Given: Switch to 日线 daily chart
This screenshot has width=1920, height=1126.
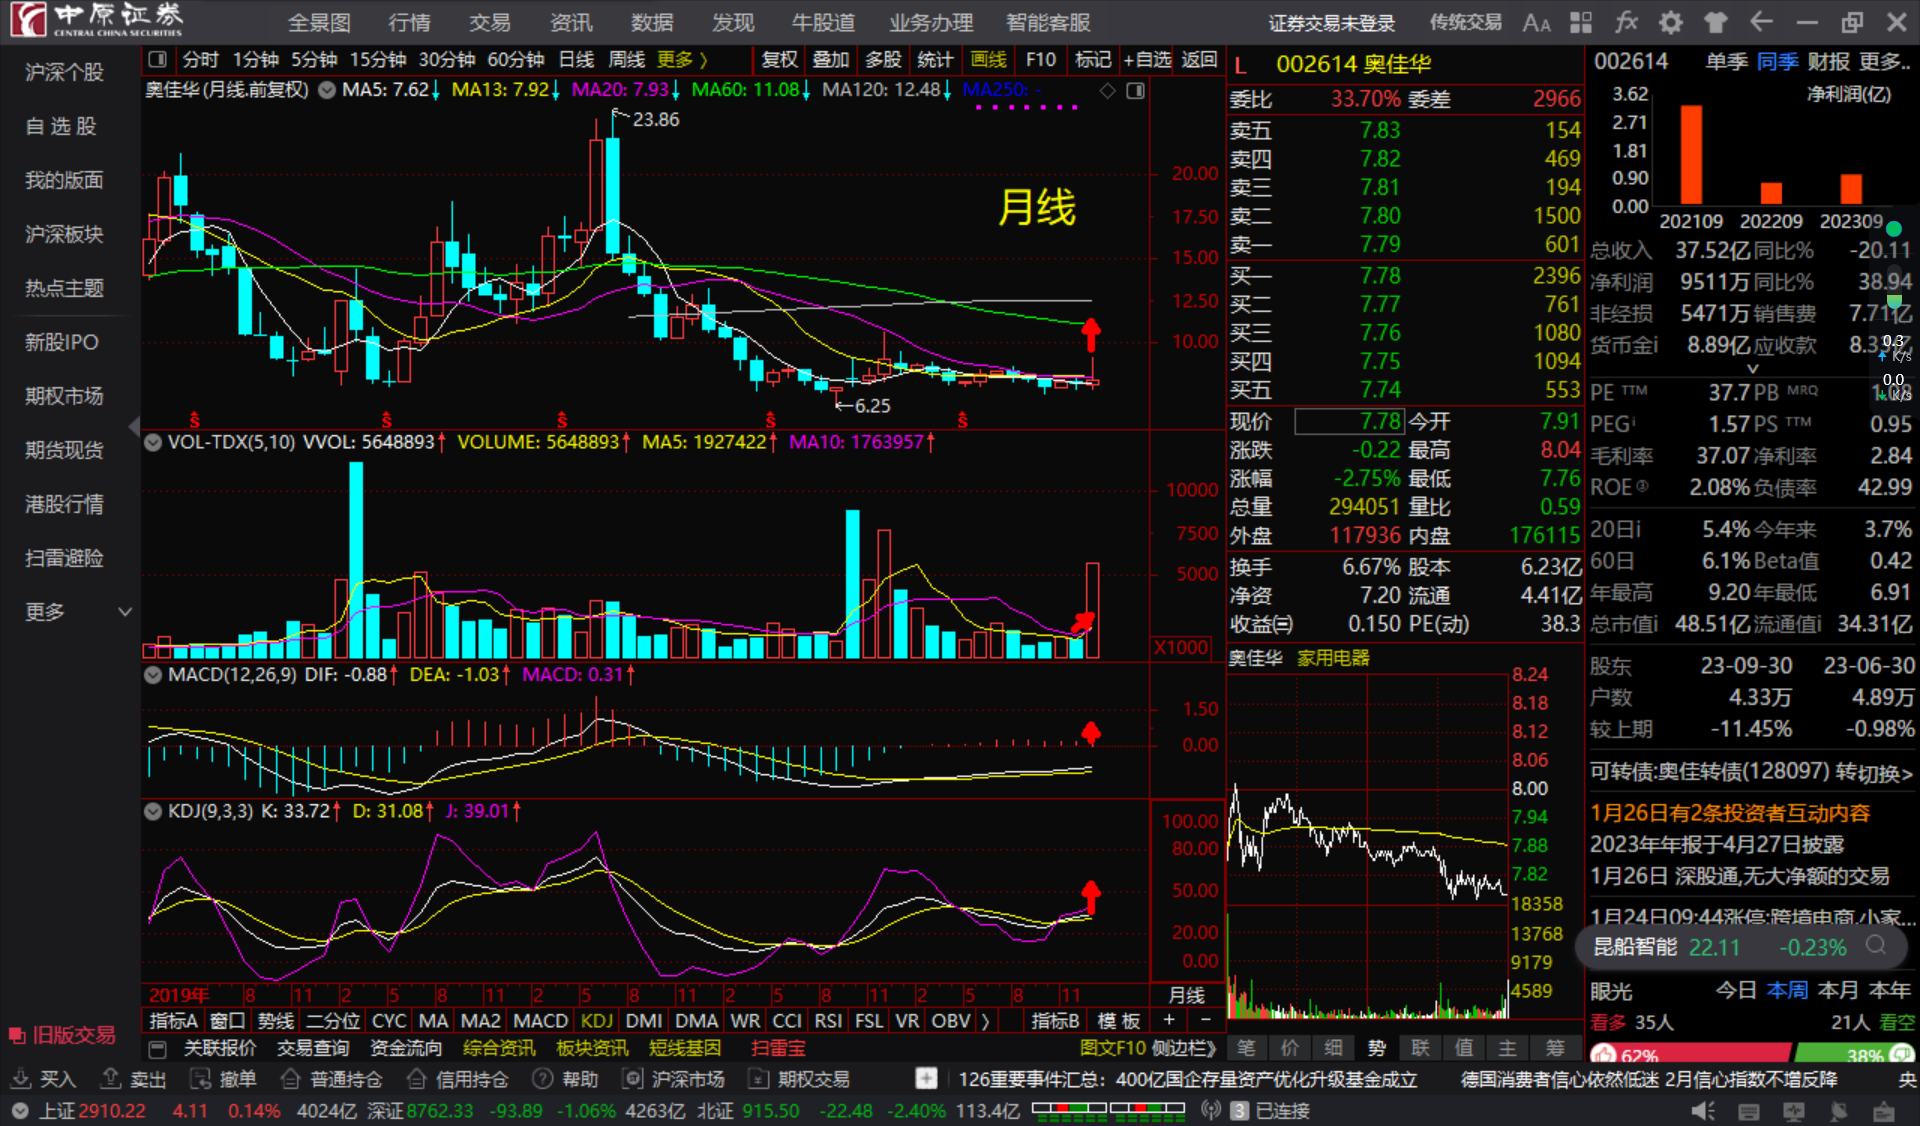Looking at the screenshot, I should click(576, 60).
